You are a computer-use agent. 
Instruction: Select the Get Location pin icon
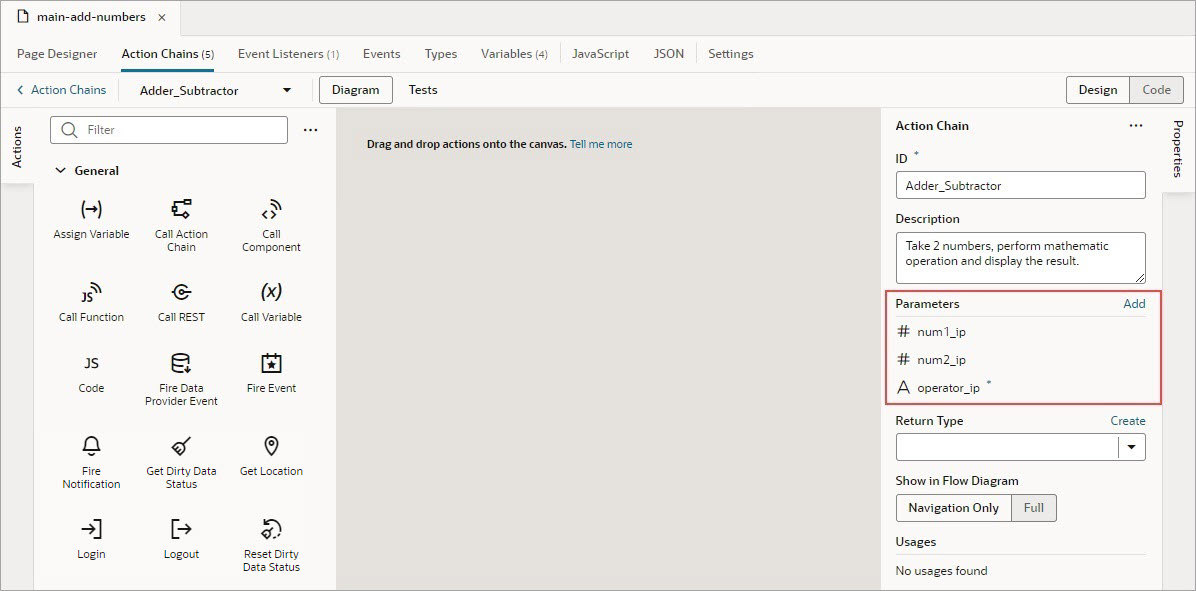[x=271, y=446]
